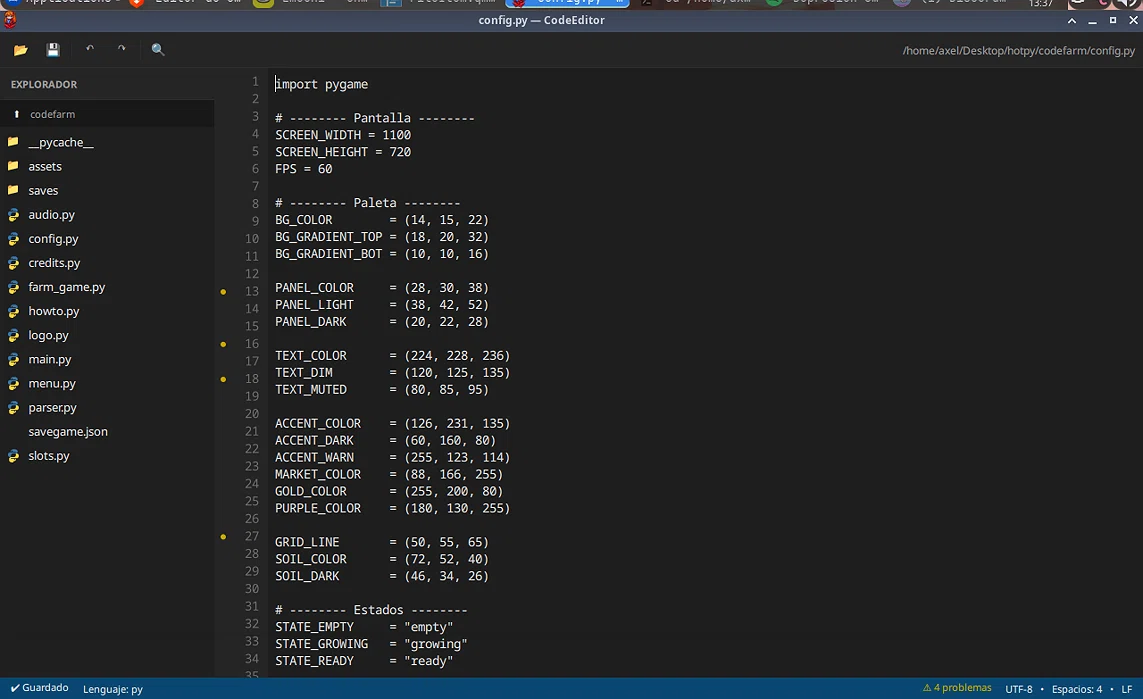Screen dimensions: 1143x699
Task: Open search with the magnifier icon
Action: [x=157, y=50]
